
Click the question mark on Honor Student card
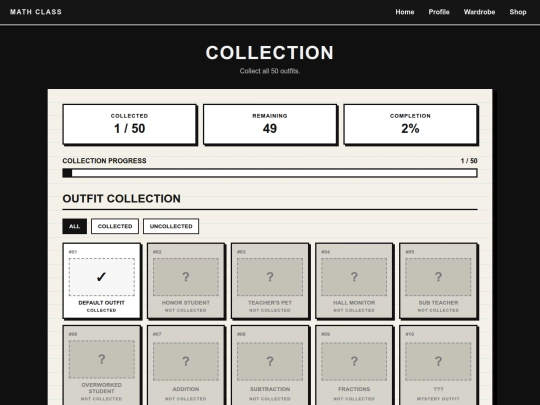click(186, 277)
